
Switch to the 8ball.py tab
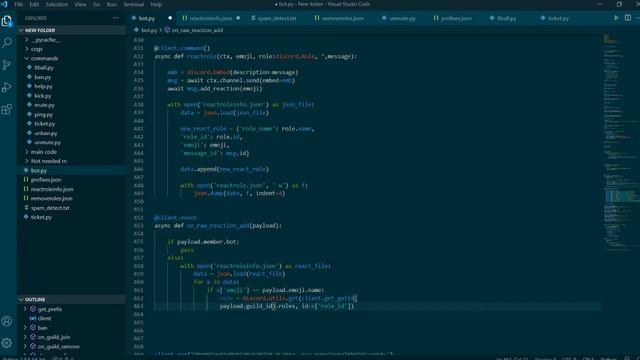(506, 18)
